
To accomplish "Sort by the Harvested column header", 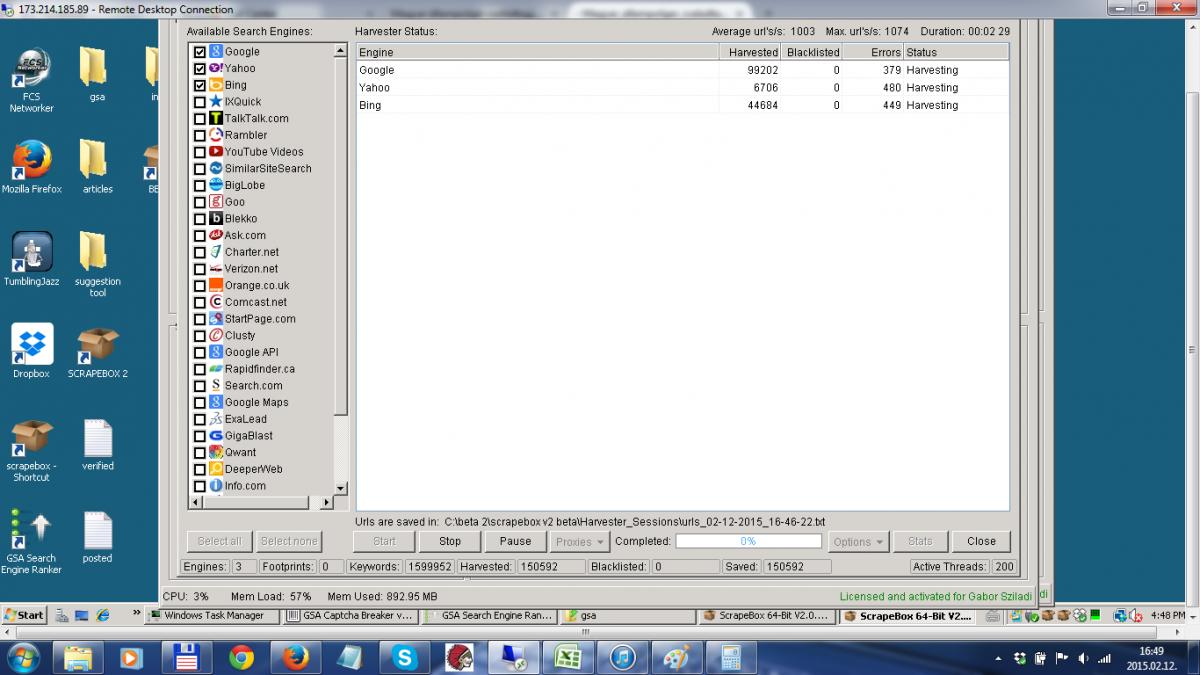I will pyautogui.click(x=750, y=52).
